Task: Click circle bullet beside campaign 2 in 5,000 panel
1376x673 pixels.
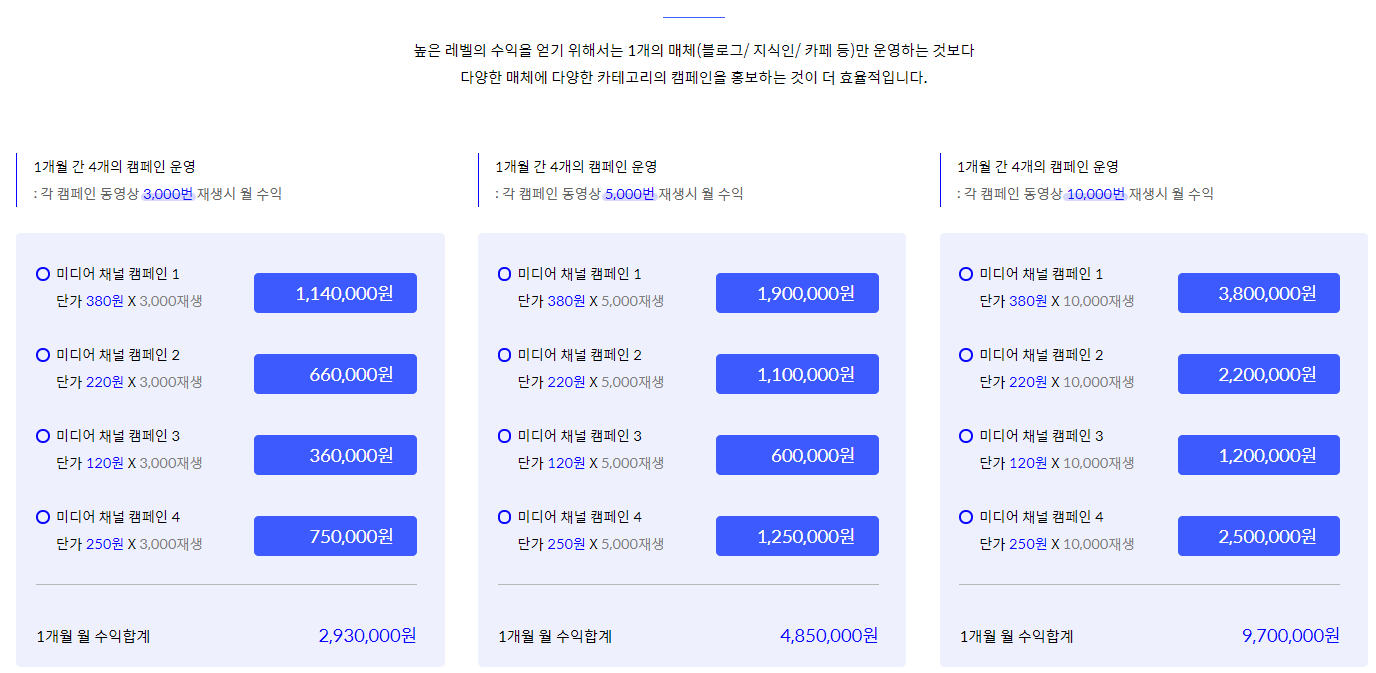Action: tap(504, 355)
